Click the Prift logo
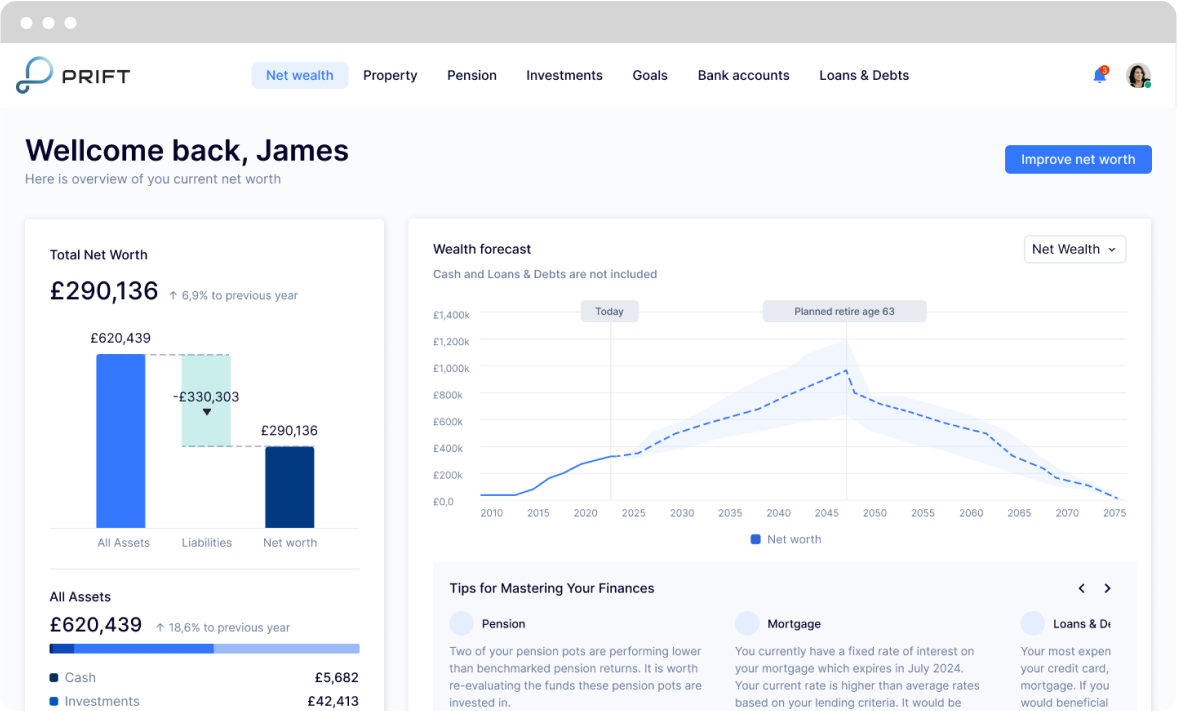Screen dimensions: 1177x711 coord(72,75)
